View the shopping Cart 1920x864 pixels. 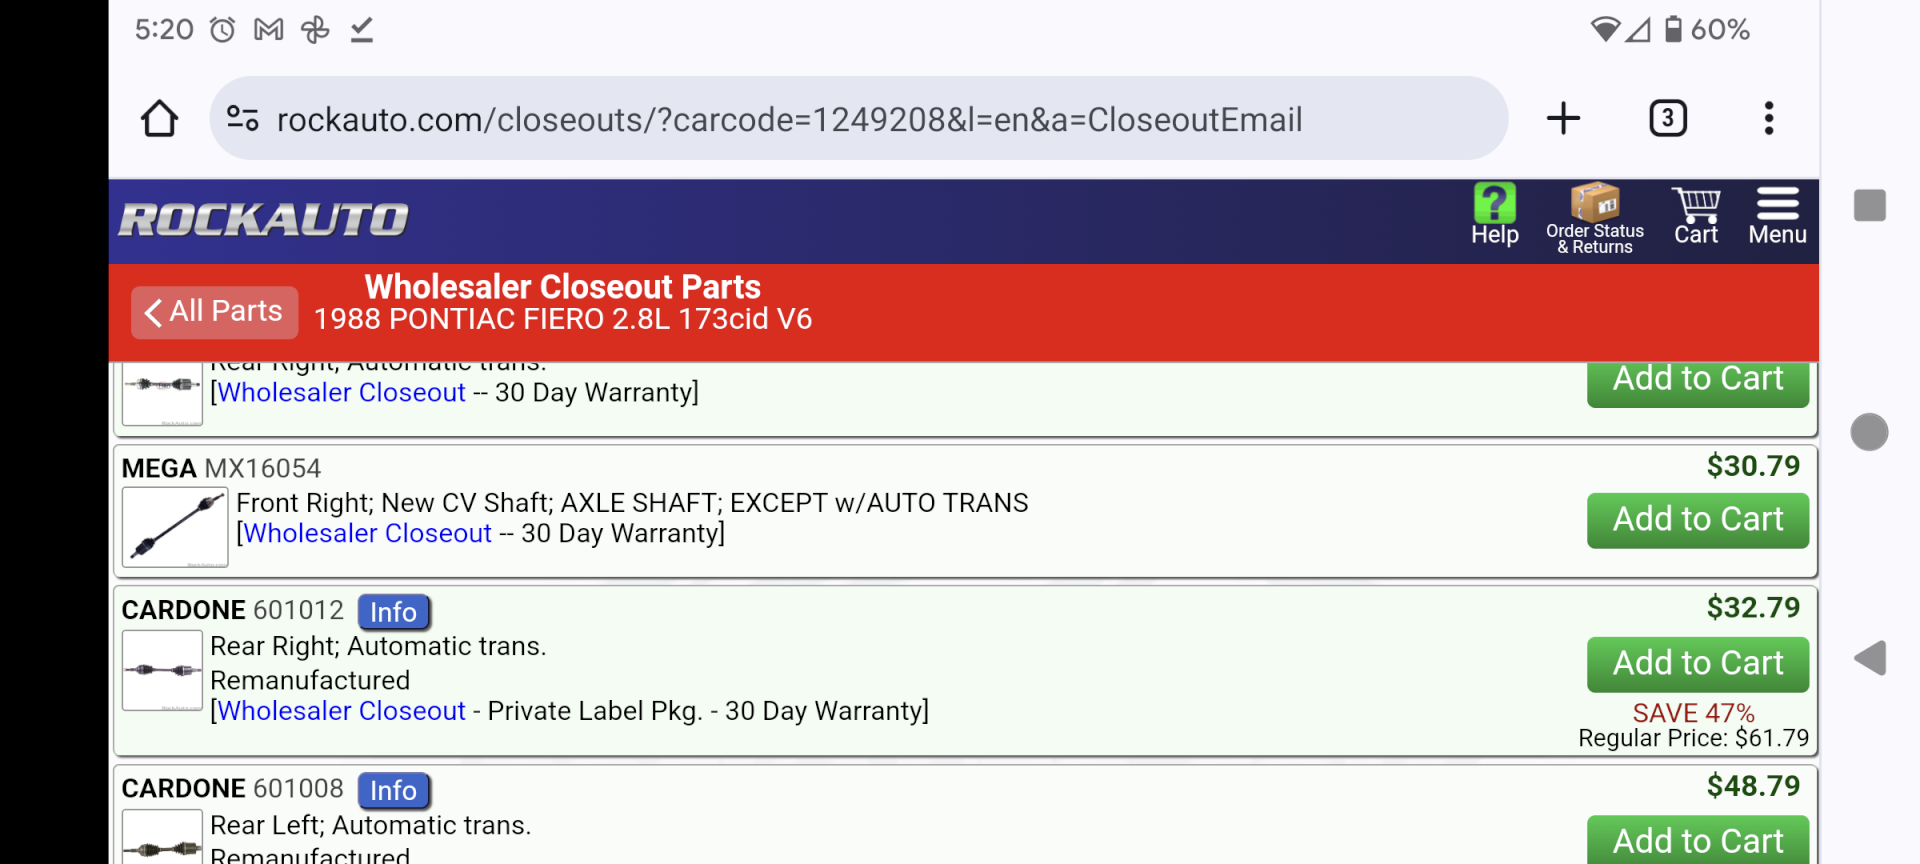[1696, 216]
